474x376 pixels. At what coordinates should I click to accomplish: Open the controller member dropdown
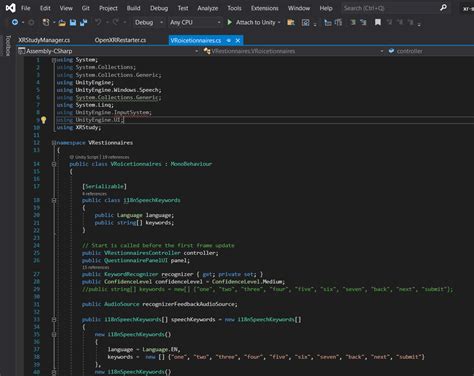(431, 51)
